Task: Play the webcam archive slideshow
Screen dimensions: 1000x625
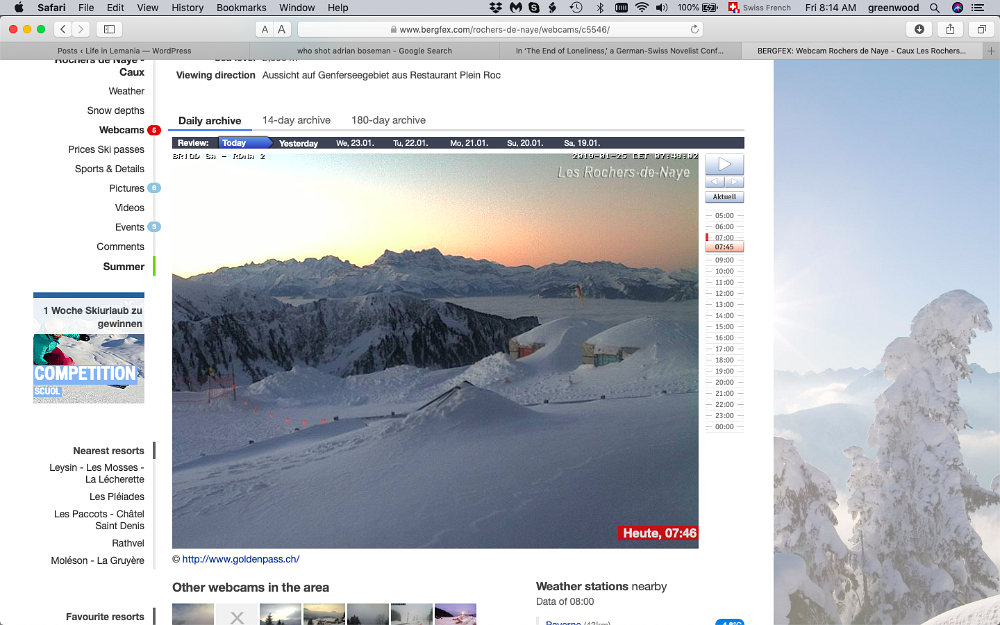Action: click(724, 164)
